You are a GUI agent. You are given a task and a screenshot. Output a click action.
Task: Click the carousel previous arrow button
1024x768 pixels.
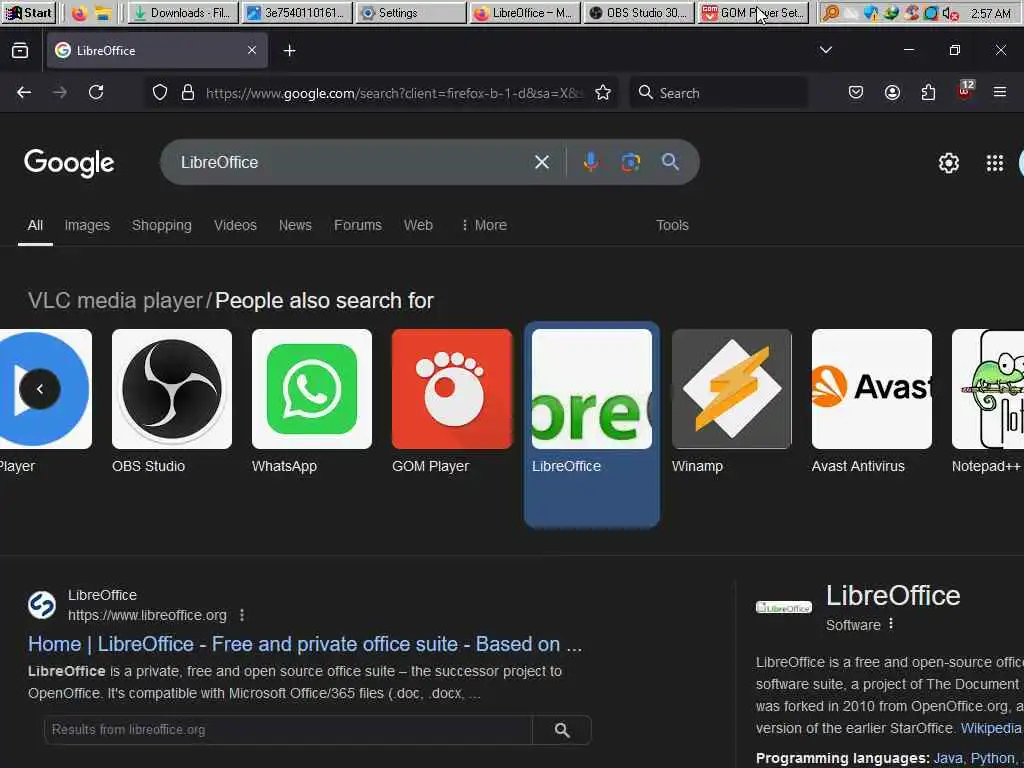pos(40,389)
